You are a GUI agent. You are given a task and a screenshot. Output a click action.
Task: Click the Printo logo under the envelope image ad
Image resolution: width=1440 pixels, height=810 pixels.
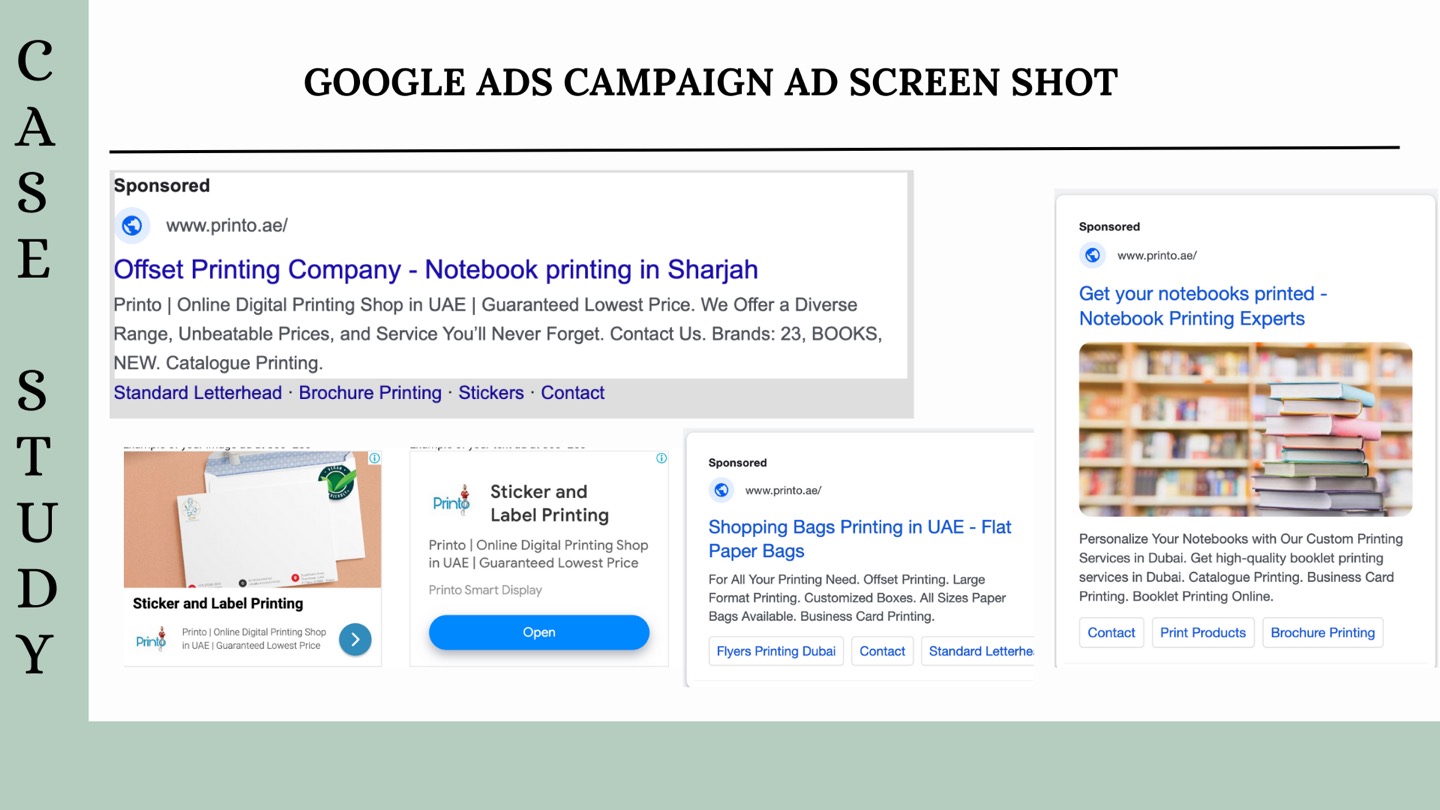(151, 639)
